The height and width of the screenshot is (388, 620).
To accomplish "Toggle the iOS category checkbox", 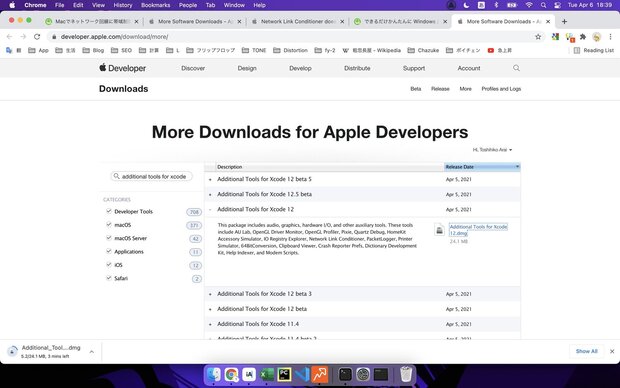I will pyautogui.click(x=109, y=265).
